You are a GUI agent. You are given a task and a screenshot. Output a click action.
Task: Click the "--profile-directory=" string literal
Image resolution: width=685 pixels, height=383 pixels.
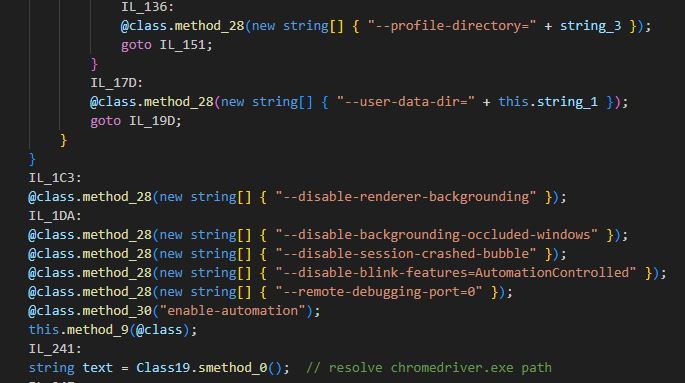(452, 26)
